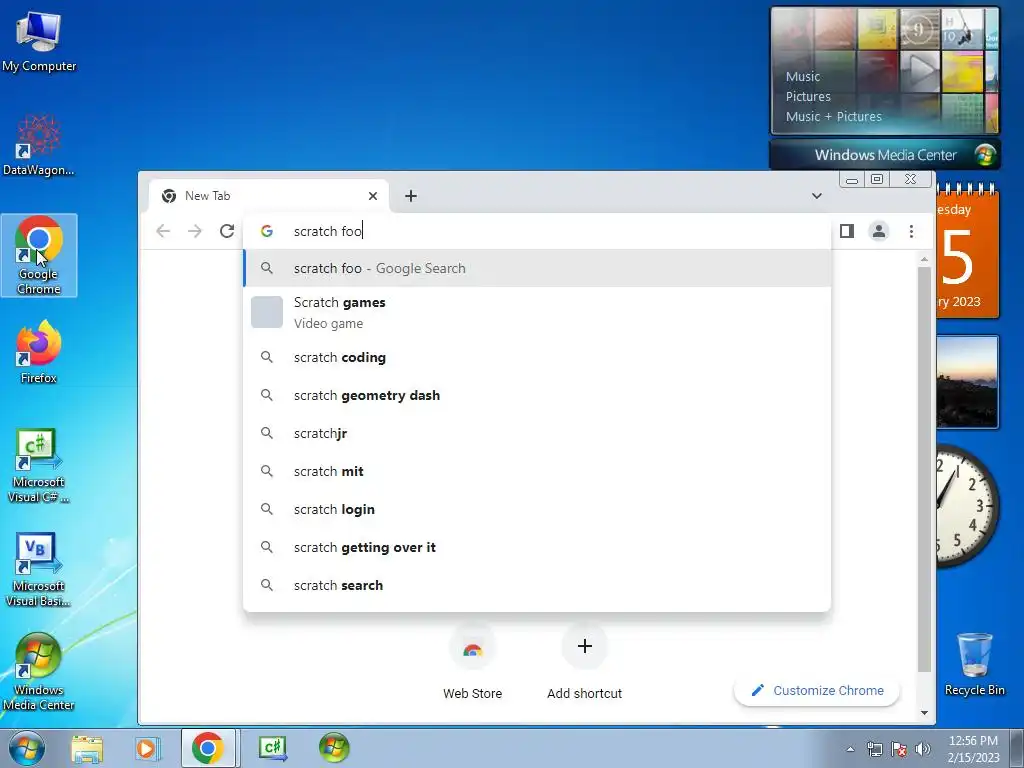1024x768 pixels.
Task: Select the Microsoft Visual C# desktop shortcut
Action: [39, 465]
